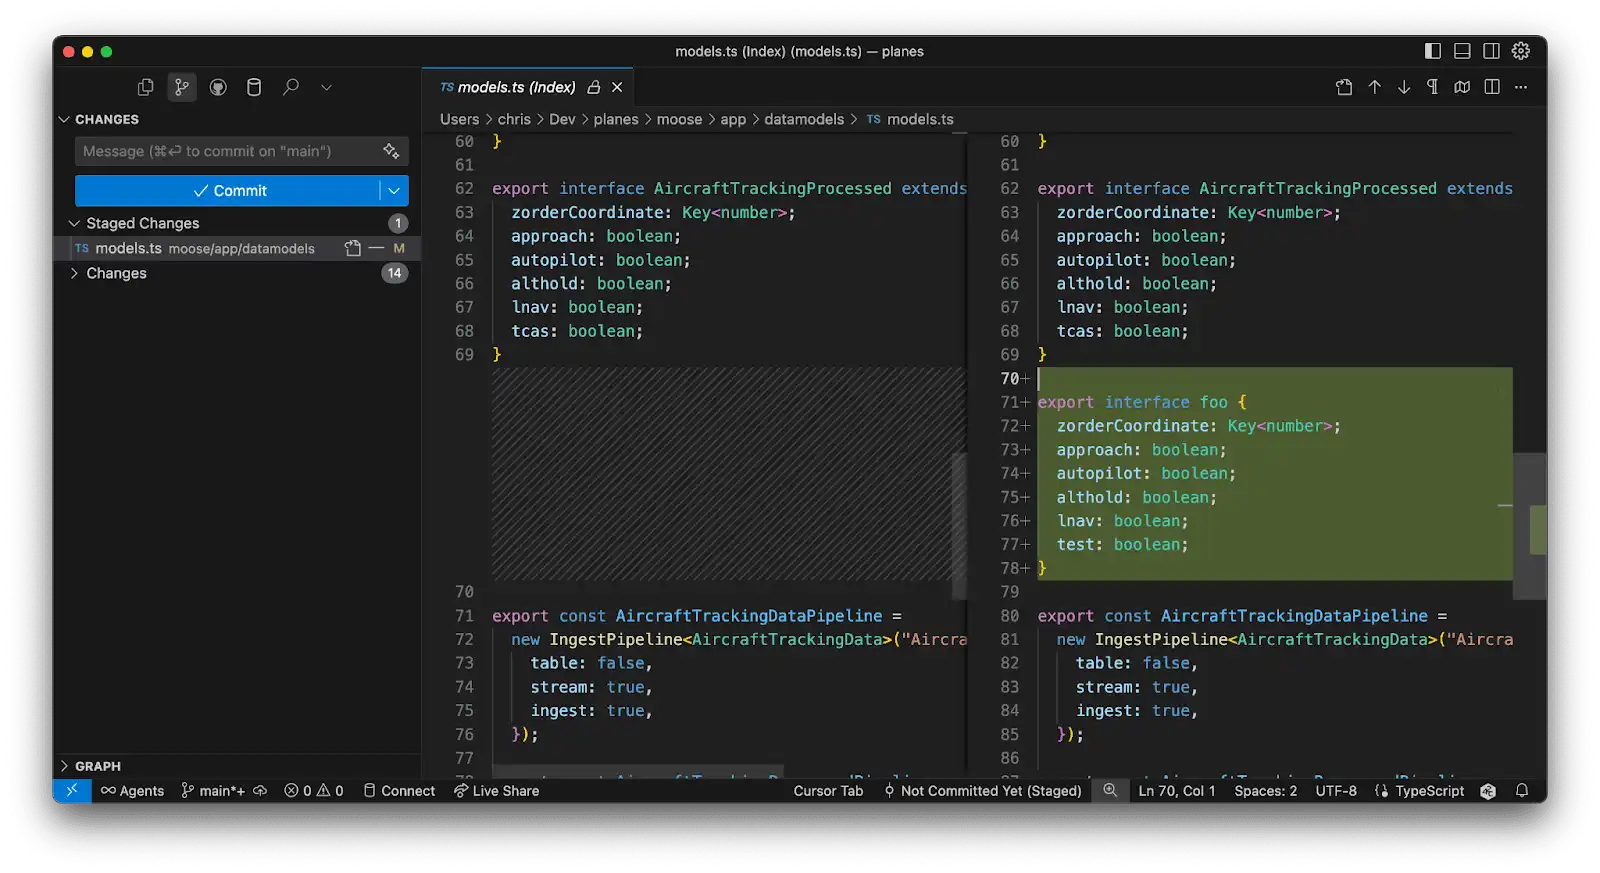Toggle bottom panel layout icon
The height and width of the screenshot is (873, 1600).
[x=1462, y=51]
